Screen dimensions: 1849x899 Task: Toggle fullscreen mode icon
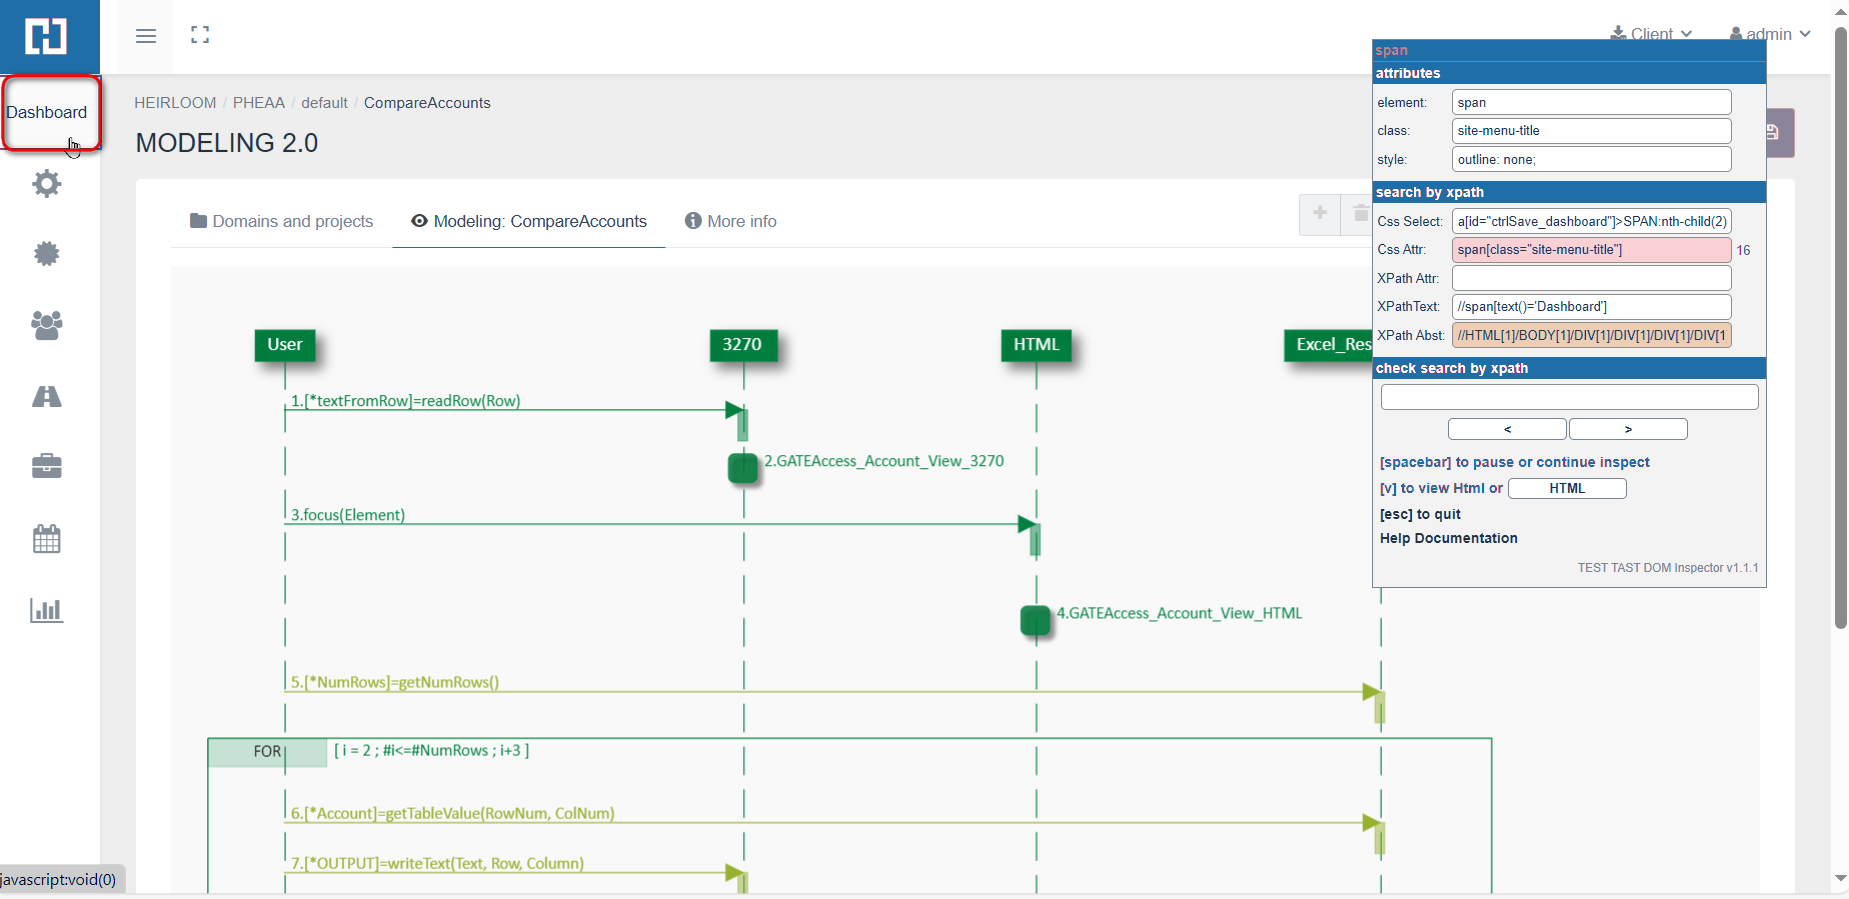pyautogui.click(x=200, y=35)
